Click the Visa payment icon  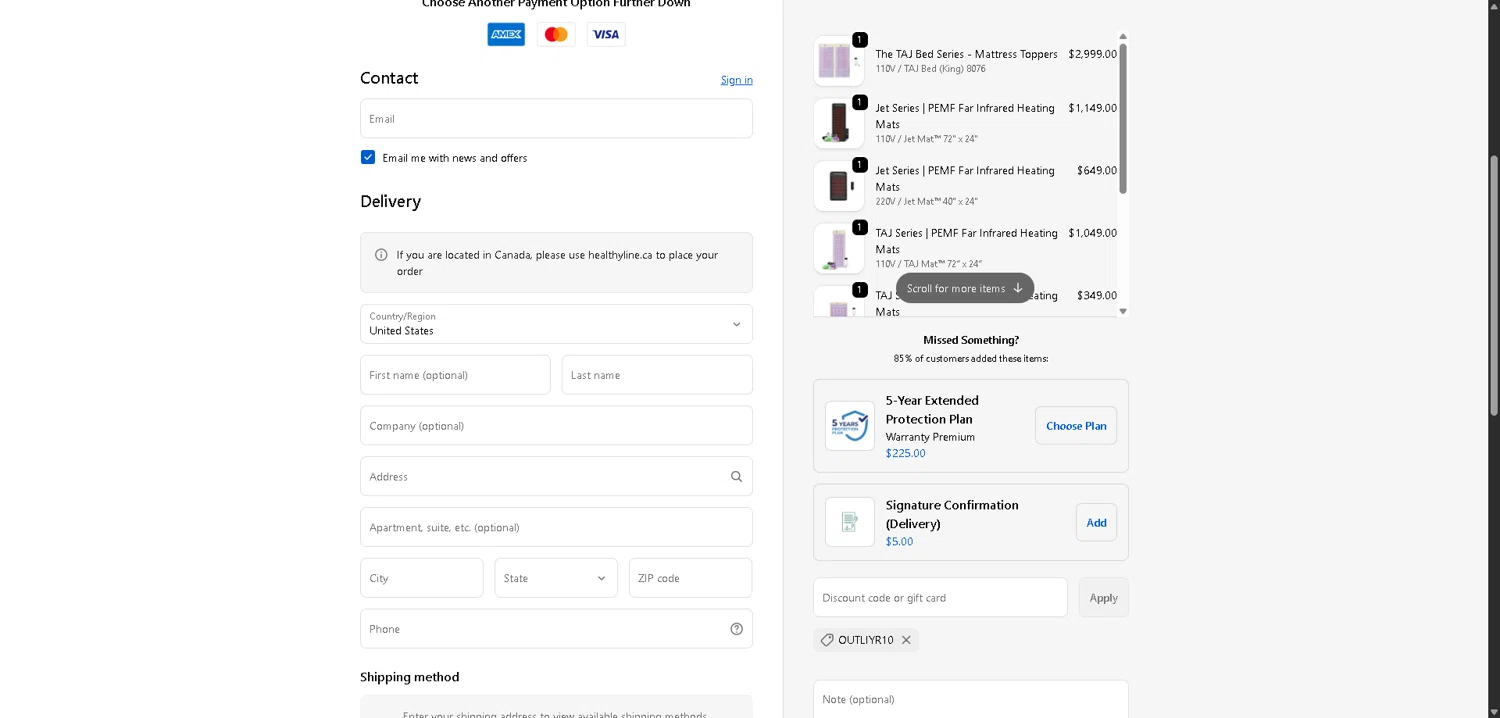606,34
